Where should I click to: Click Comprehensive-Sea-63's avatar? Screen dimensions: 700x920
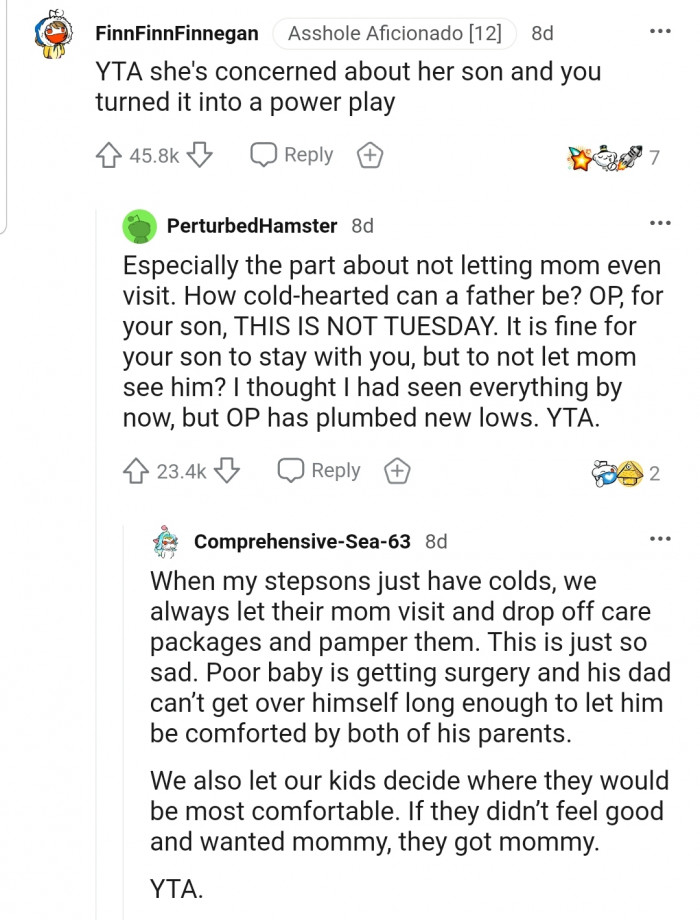tap(167, 541)
